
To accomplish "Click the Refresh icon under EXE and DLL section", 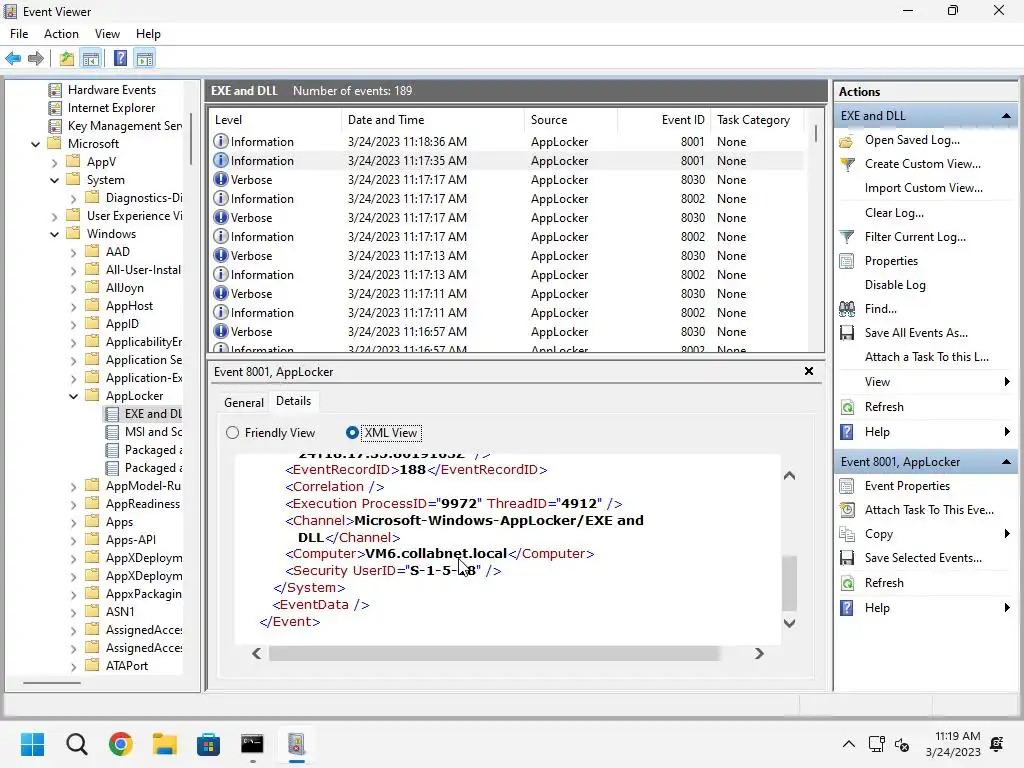I will (x=846, y=408).
